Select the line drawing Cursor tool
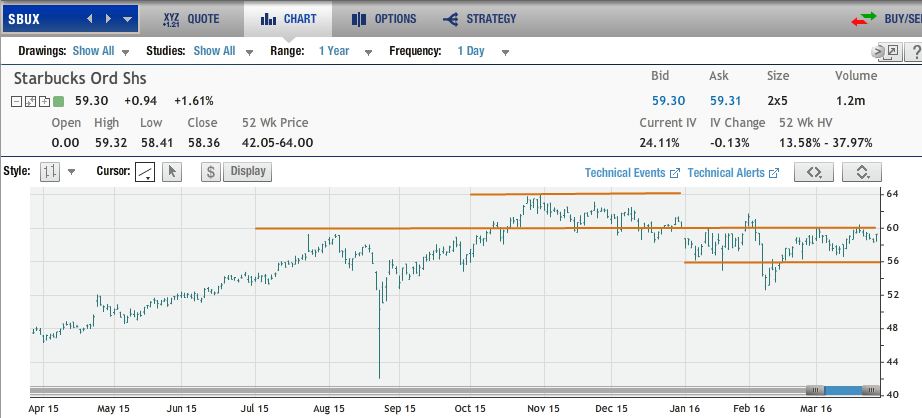The image size is (922, 418). (x=145, y=172)
